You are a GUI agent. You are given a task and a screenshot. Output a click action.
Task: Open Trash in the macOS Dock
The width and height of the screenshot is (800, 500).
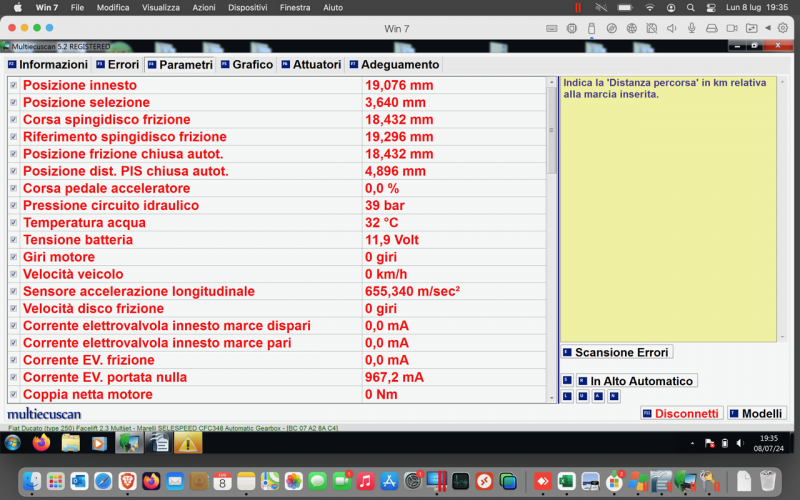(768, 481)
